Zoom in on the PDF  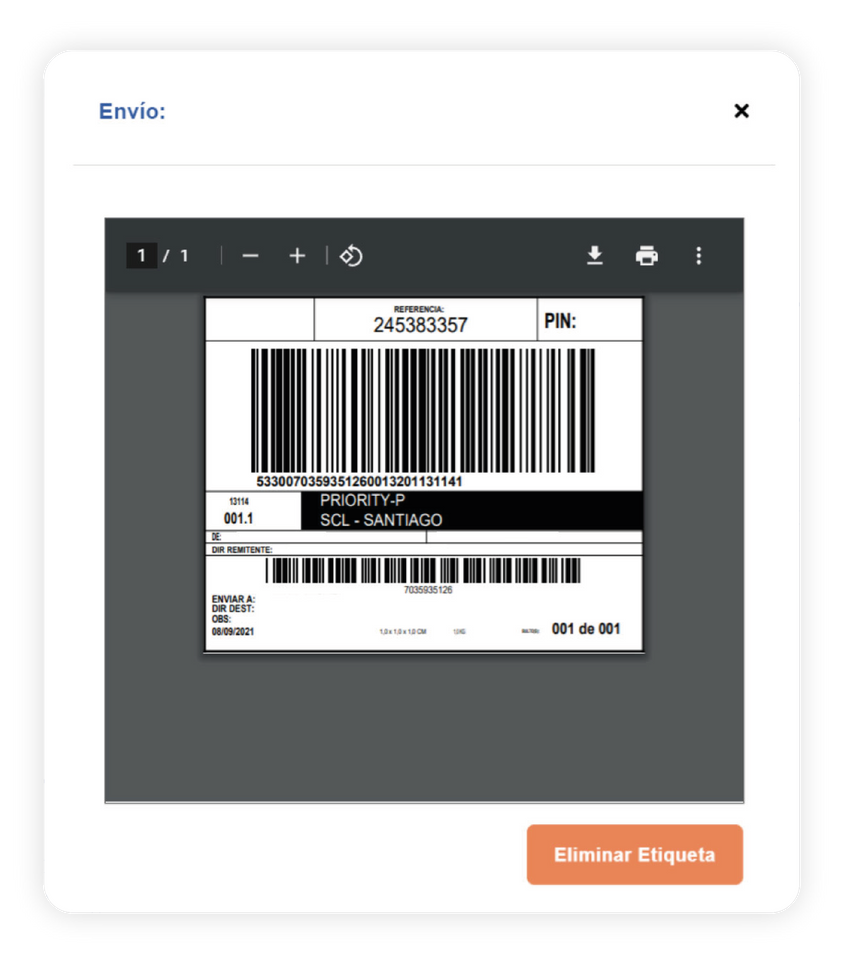[297, 255]
